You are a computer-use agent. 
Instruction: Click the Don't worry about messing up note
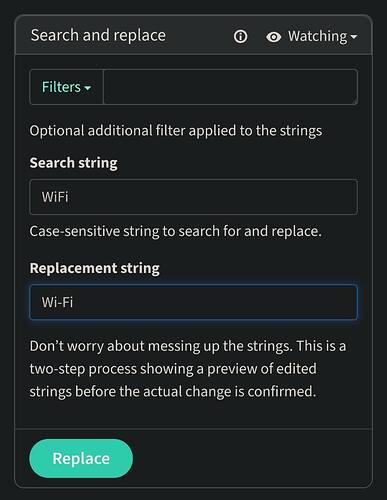(x=188, y=369)
